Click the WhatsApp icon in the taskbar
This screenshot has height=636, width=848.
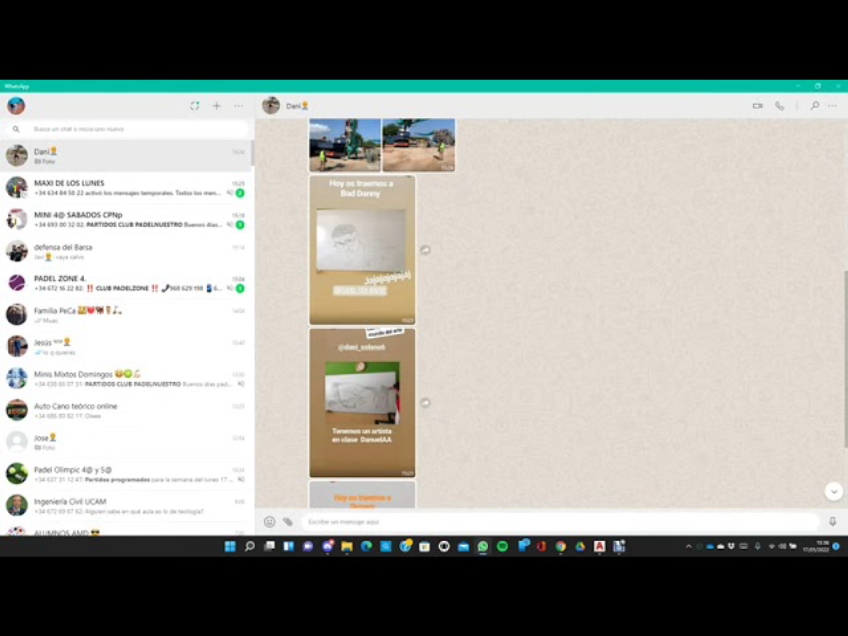click(x=483, y=546)
